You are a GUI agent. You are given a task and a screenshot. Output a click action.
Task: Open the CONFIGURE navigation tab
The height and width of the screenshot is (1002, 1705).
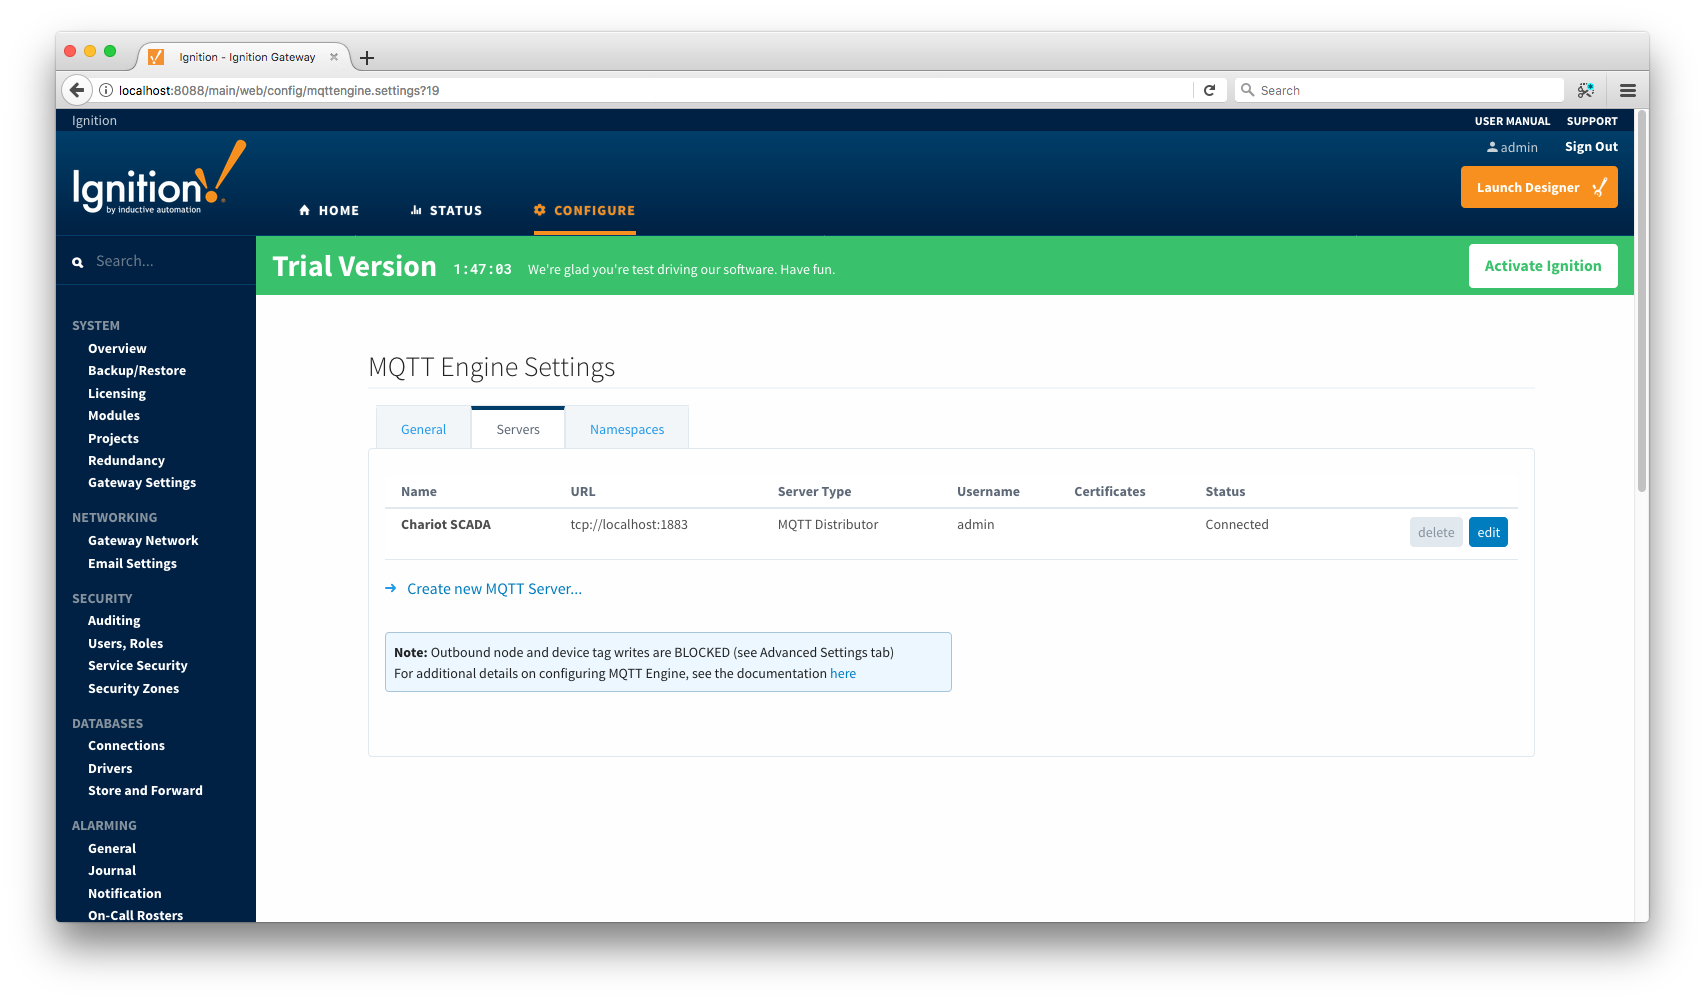[x=585, y=210]
